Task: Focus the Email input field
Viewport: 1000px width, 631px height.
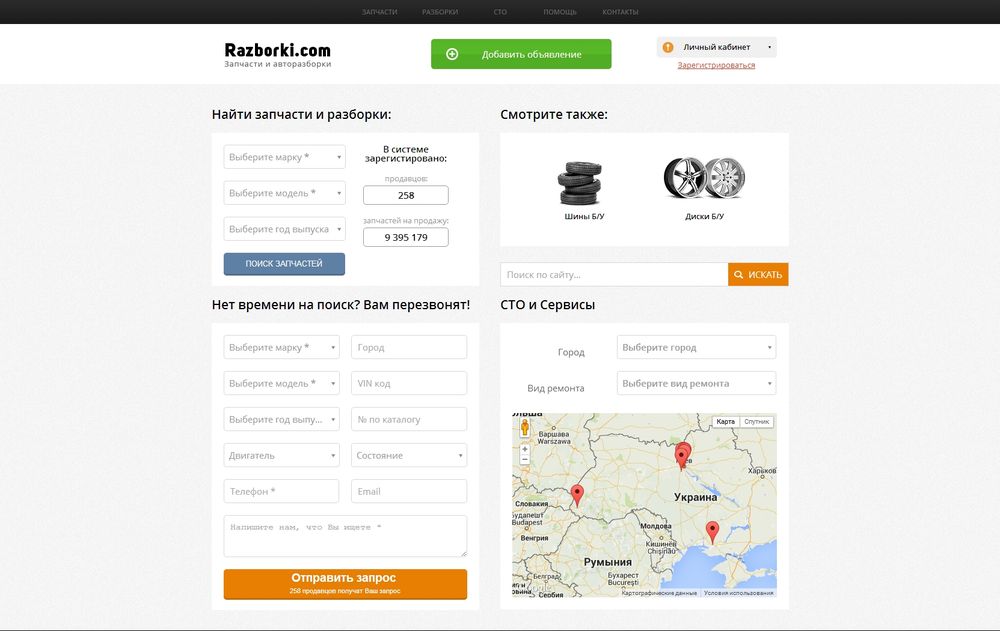Action: 409,491
